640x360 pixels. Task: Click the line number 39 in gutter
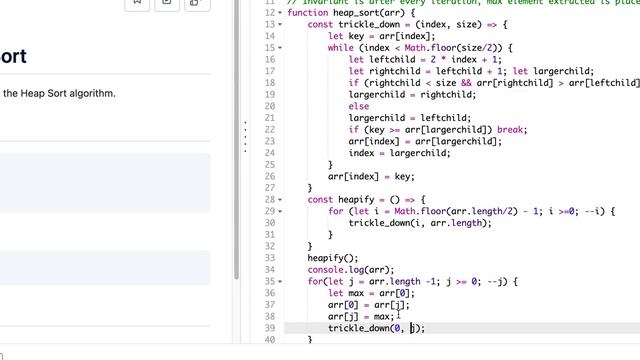270,328
